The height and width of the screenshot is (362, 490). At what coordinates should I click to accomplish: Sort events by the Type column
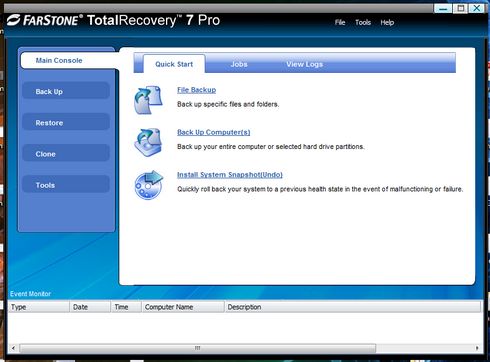click(39, 307)
